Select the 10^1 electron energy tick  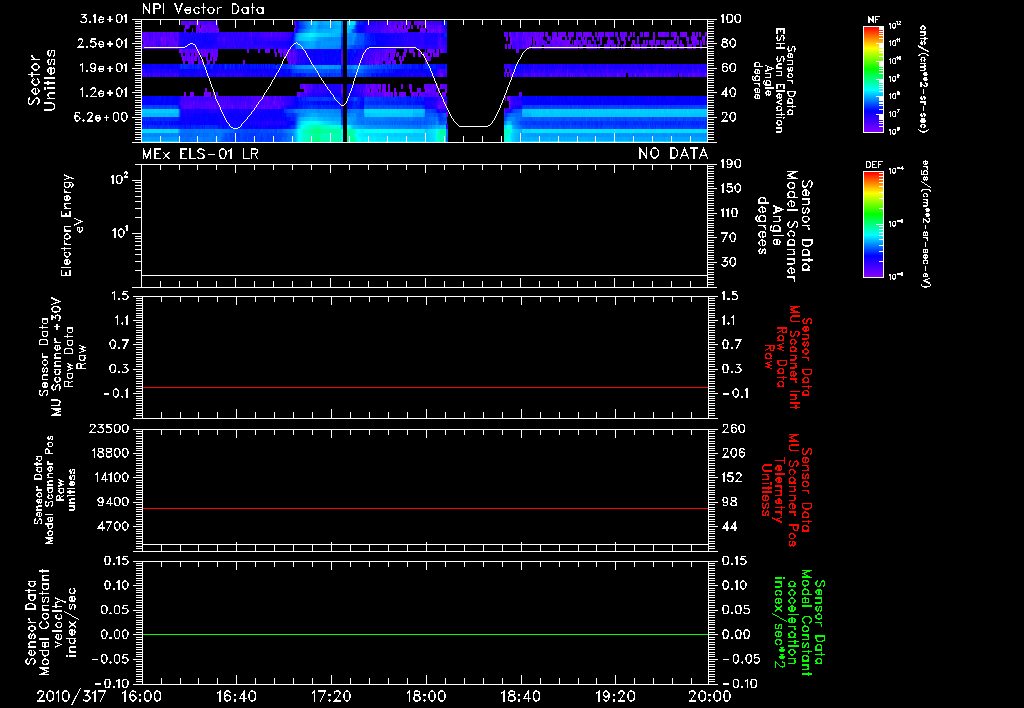tap(119, 233)
